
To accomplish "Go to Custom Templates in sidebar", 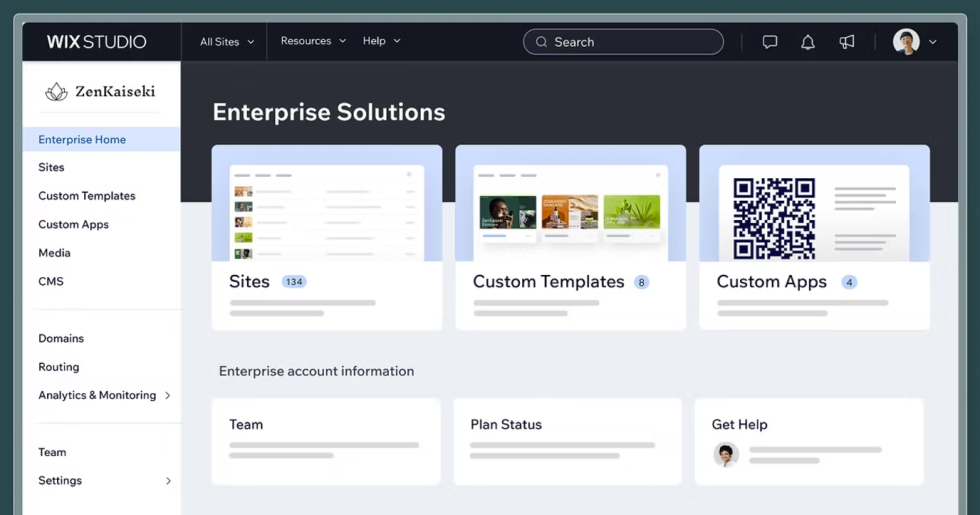I will pos(87,196).
